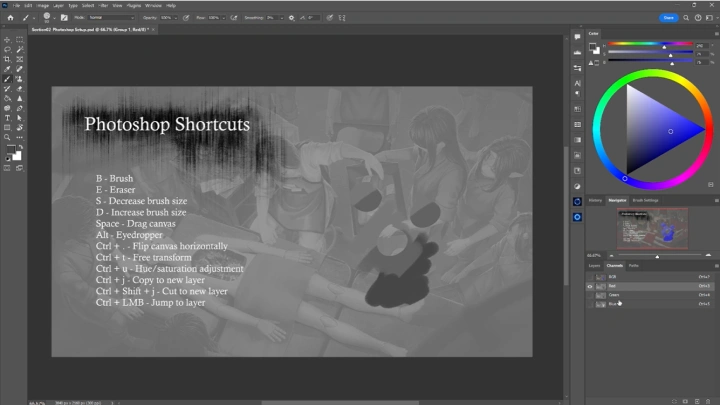The image size is (720, 405).
Task: Click the Navigator preview thumbnail
Action: [x=652, y=228]
